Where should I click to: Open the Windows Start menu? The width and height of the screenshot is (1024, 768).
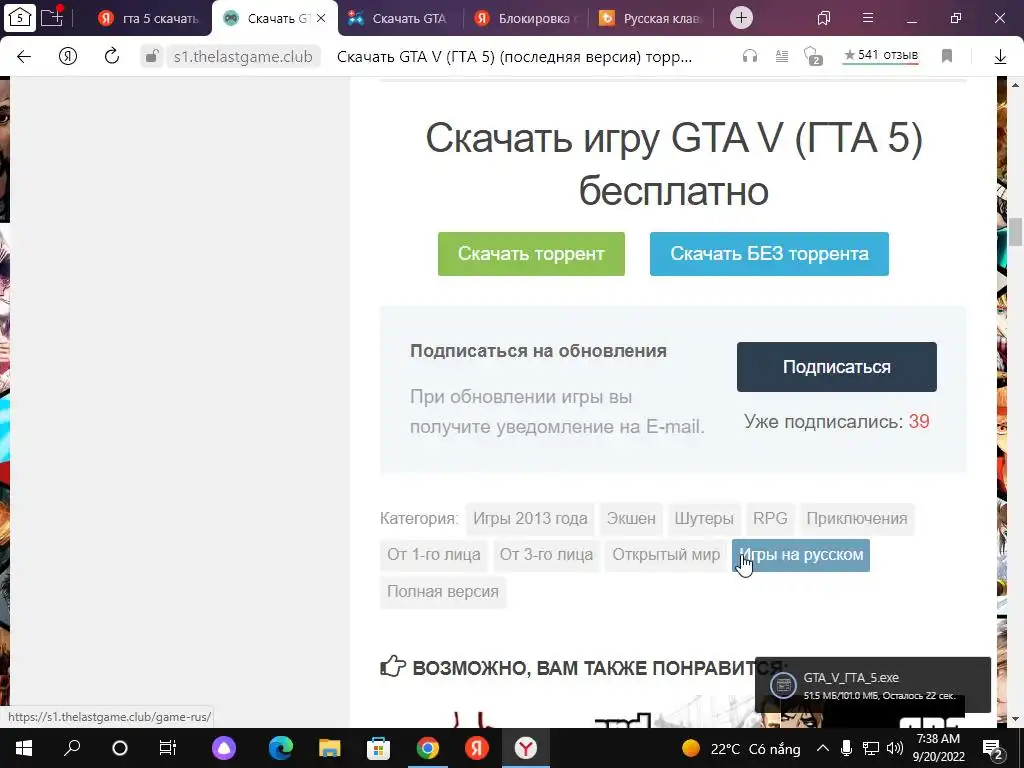[24, 748]
